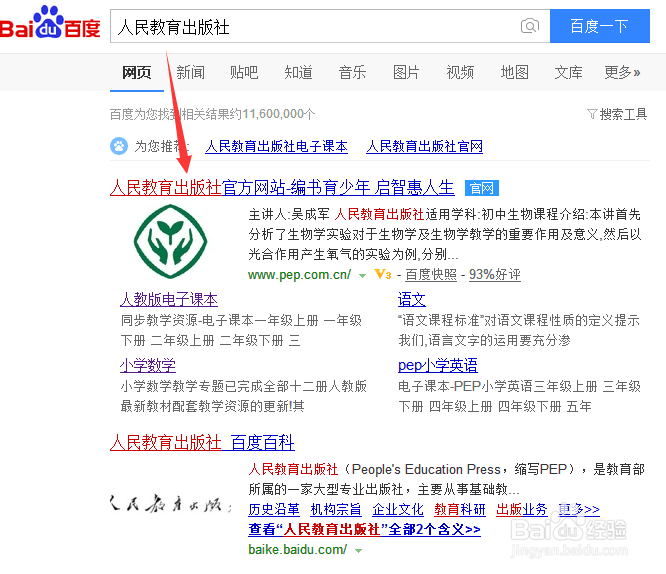Expand dropdown arrow after baike.baidu.com/

pyautogui.click(x=358, y=551)
